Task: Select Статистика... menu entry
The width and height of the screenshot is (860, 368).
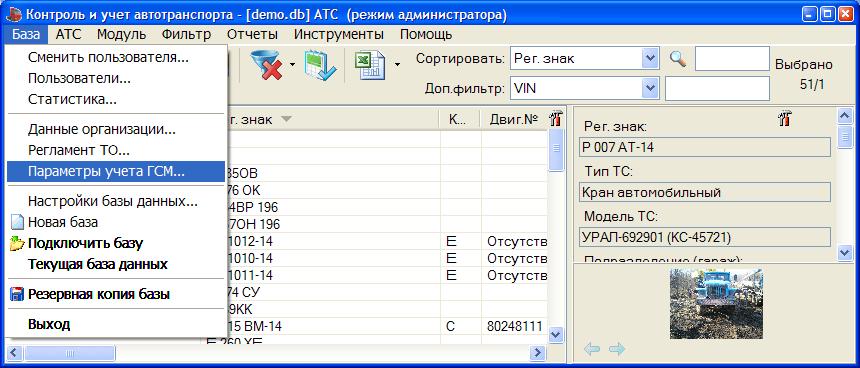Action: point(116,99)
